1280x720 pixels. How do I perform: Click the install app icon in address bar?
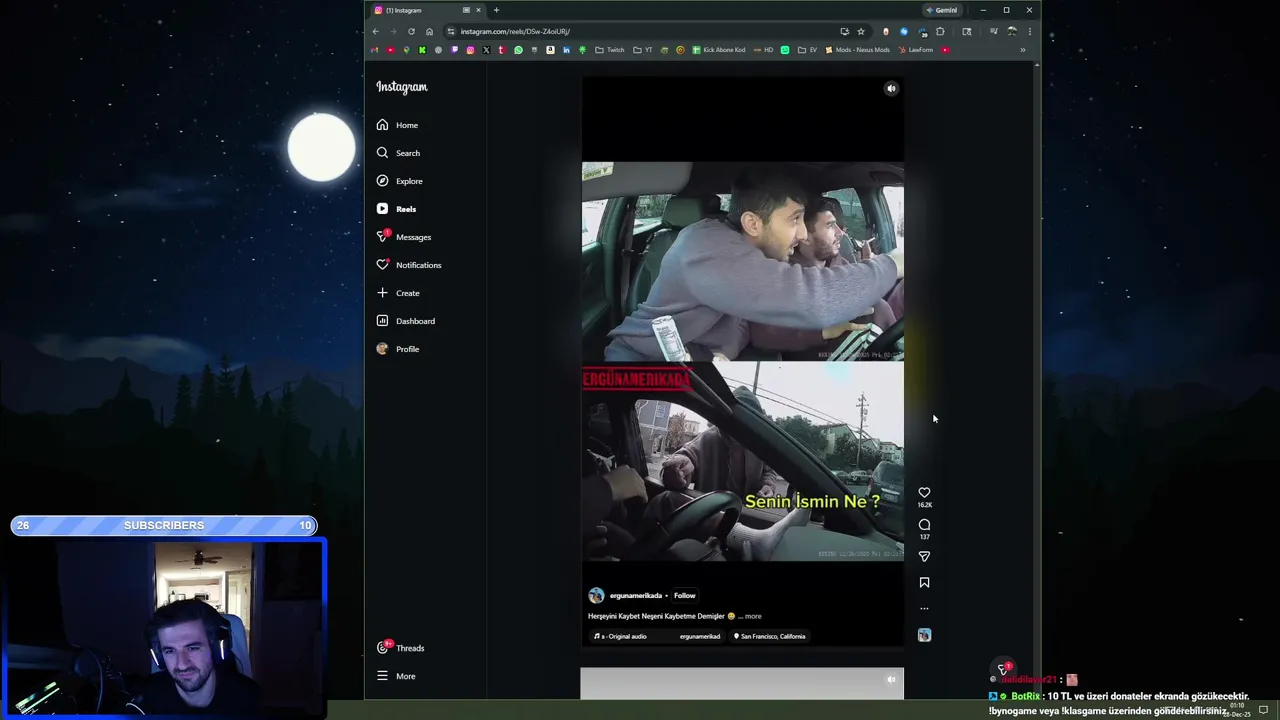click(x=844, y=31)
